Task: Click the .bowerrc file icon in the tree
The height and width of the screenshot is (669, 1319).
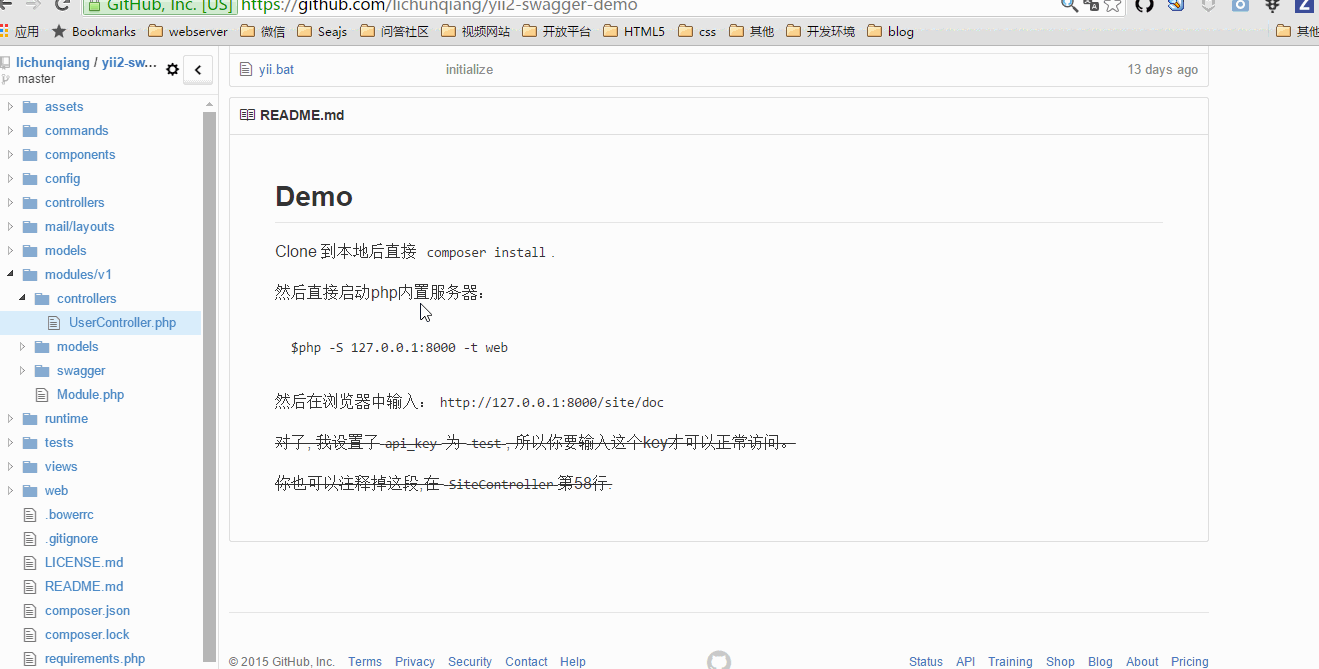Action: [29, 515]
